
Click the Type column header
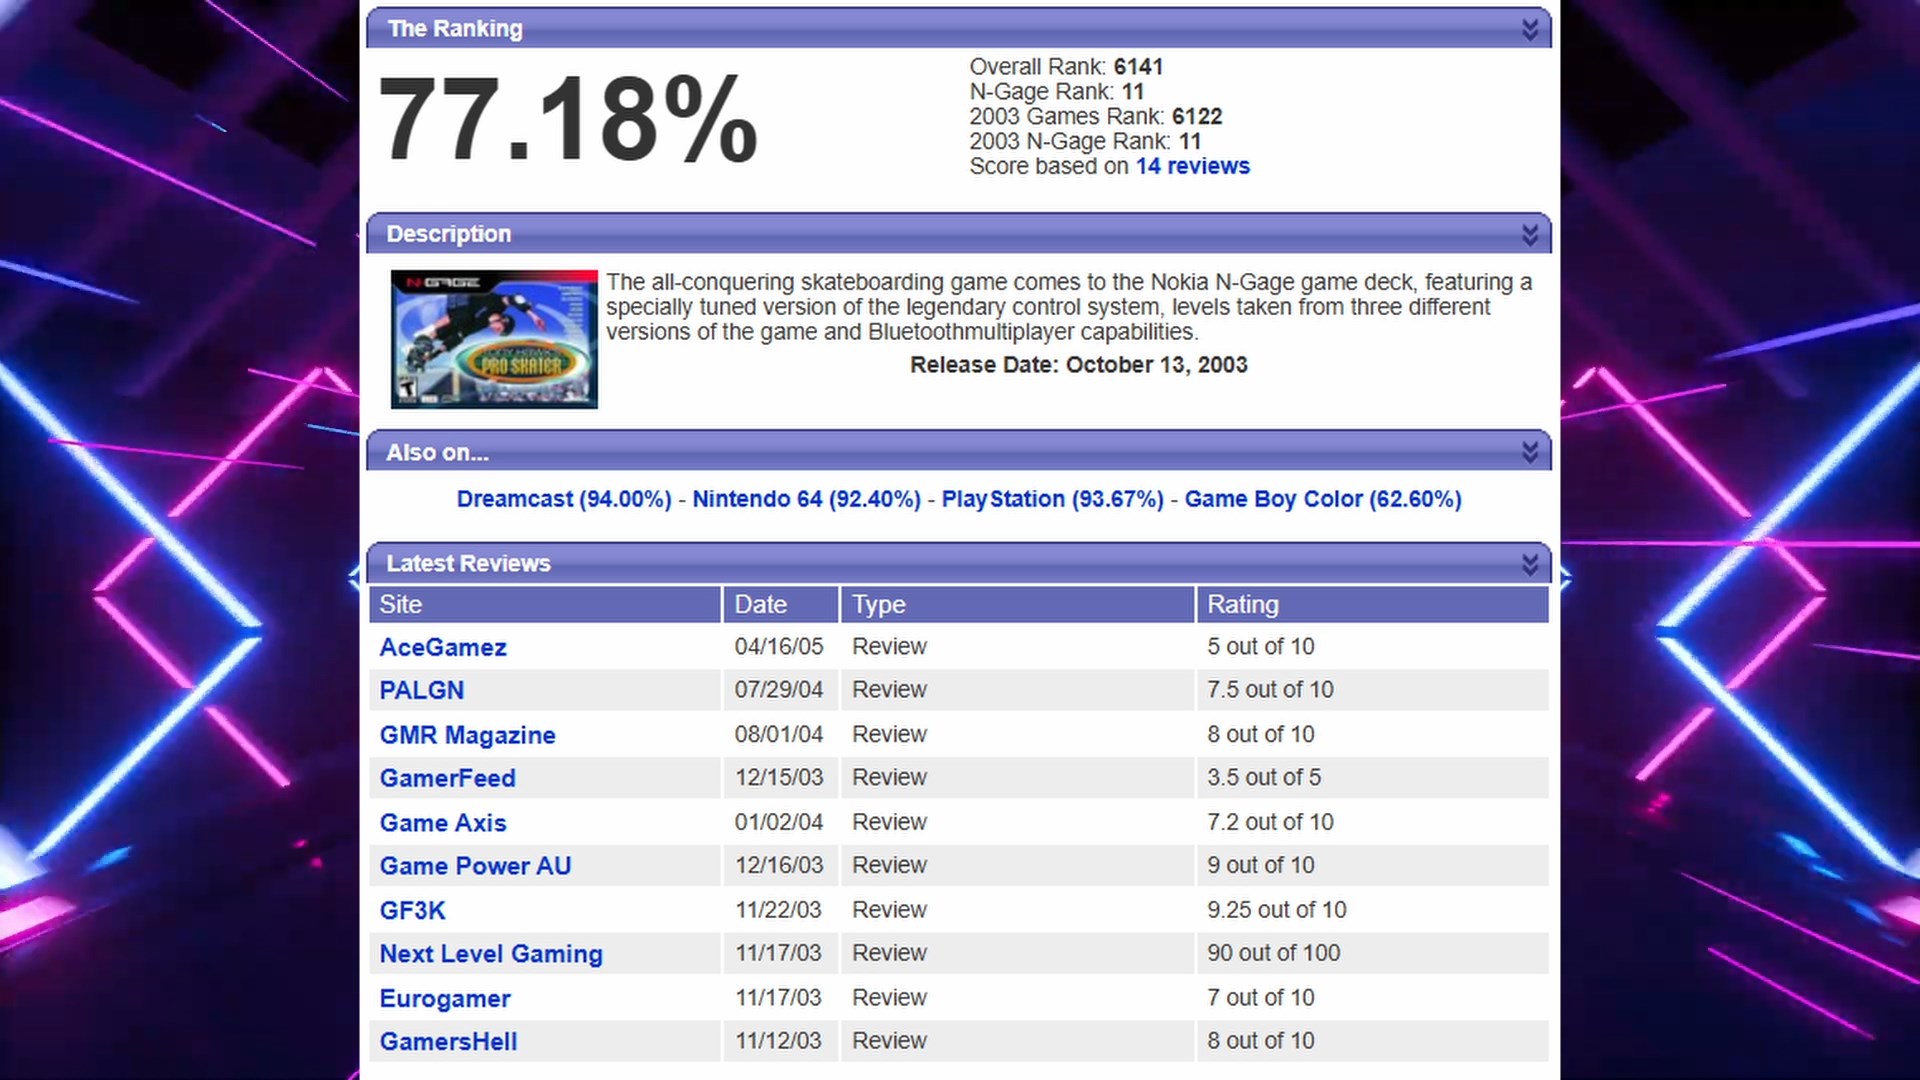1018,604
